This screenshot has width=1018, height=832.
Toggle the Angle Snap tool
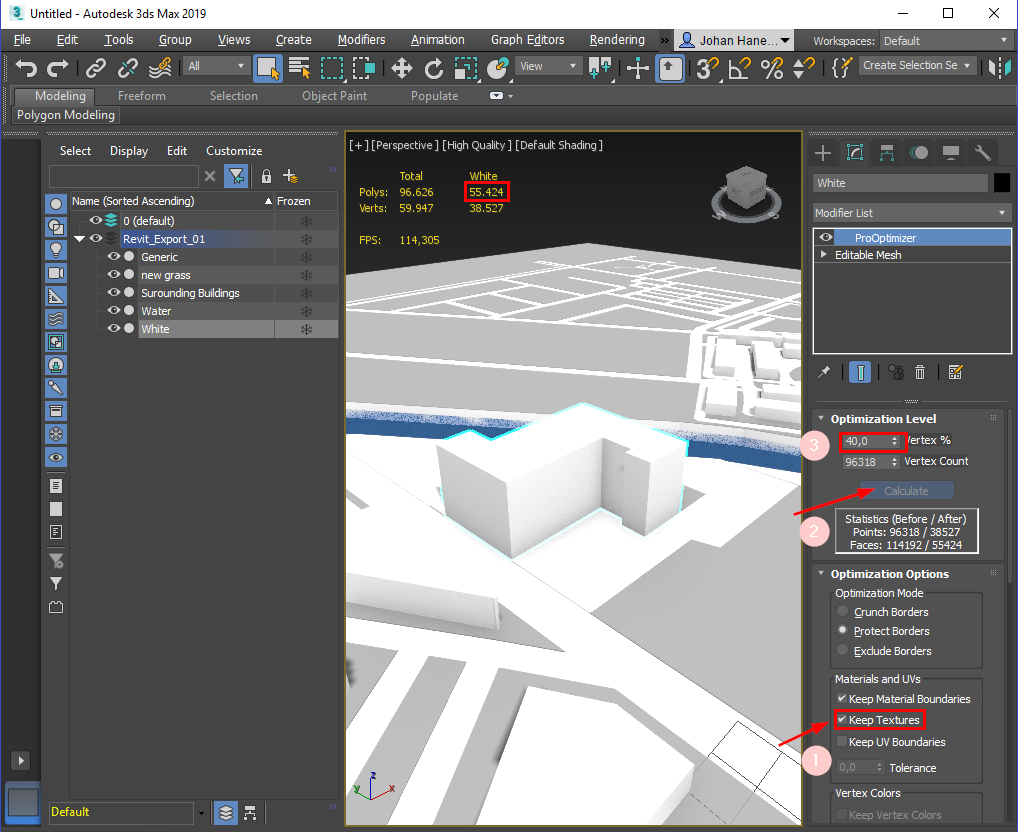click(x=739, y=67)
